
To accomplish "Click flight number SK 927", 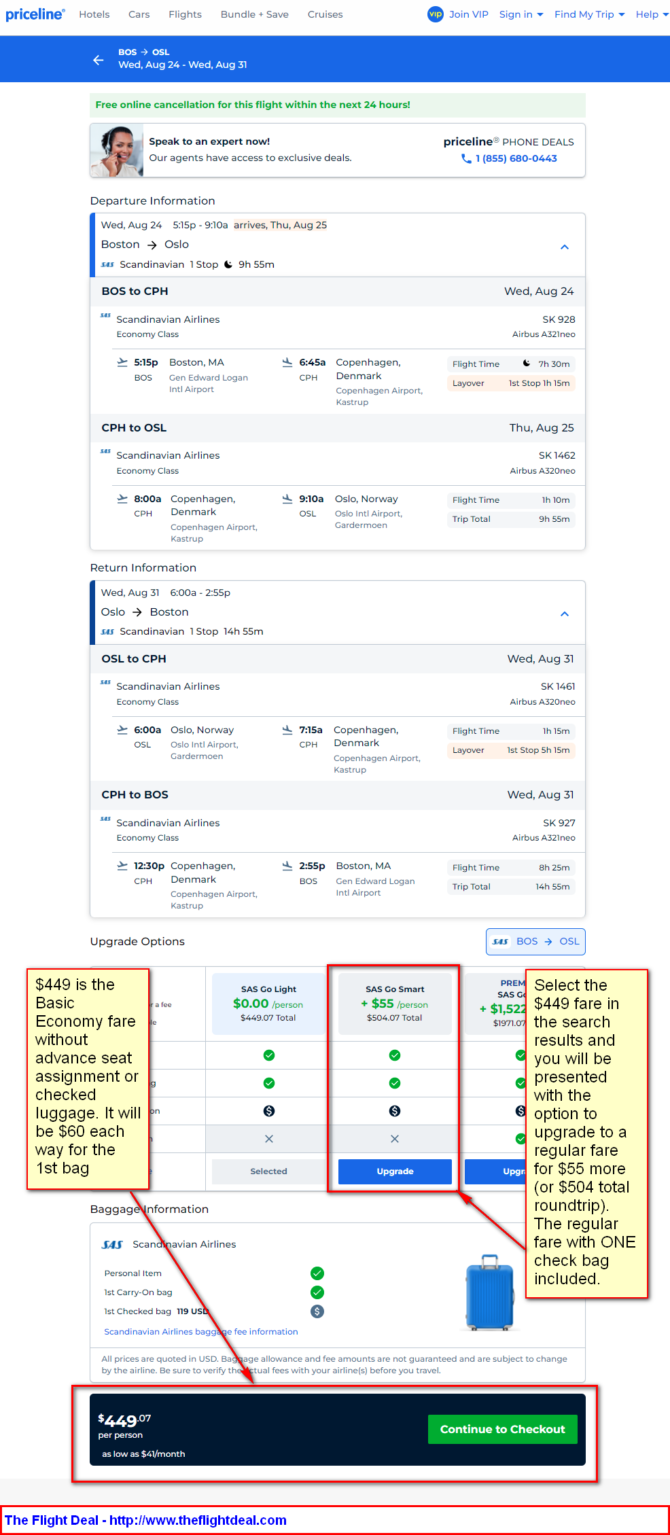I will 558,823.
